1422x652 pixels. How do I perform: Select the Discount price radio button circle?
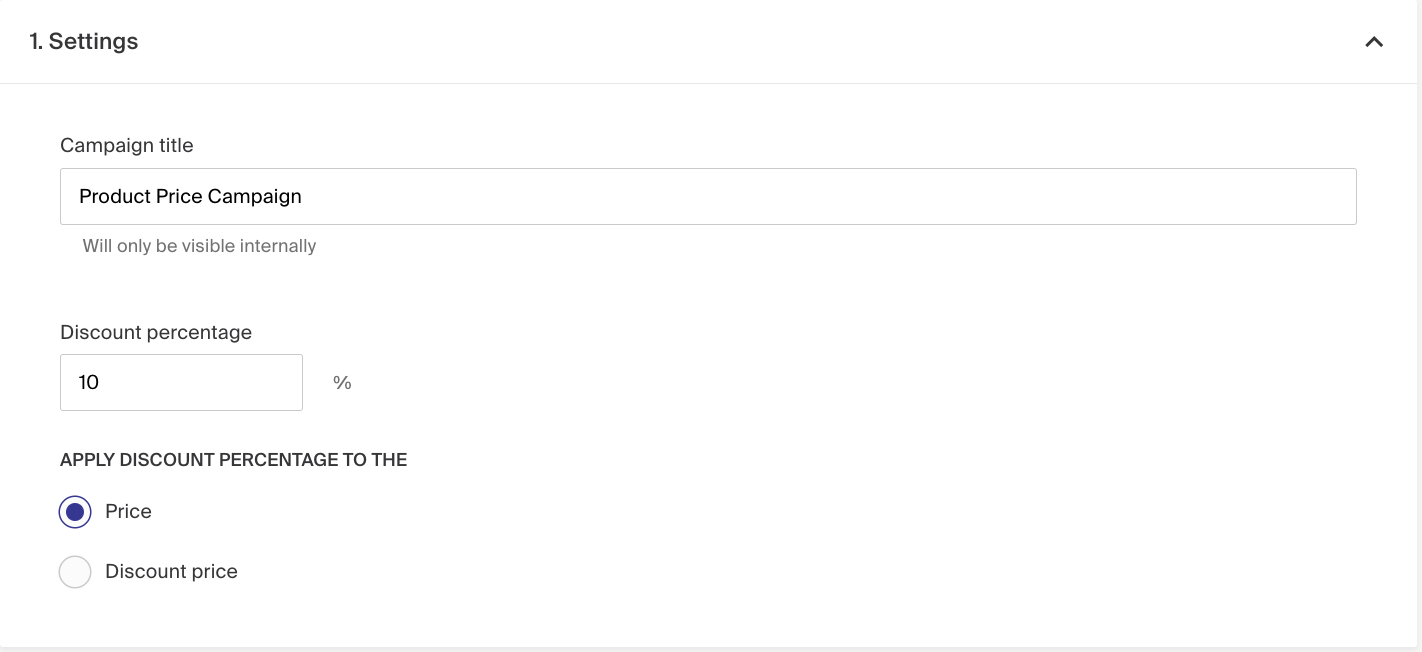pos(75,572)
